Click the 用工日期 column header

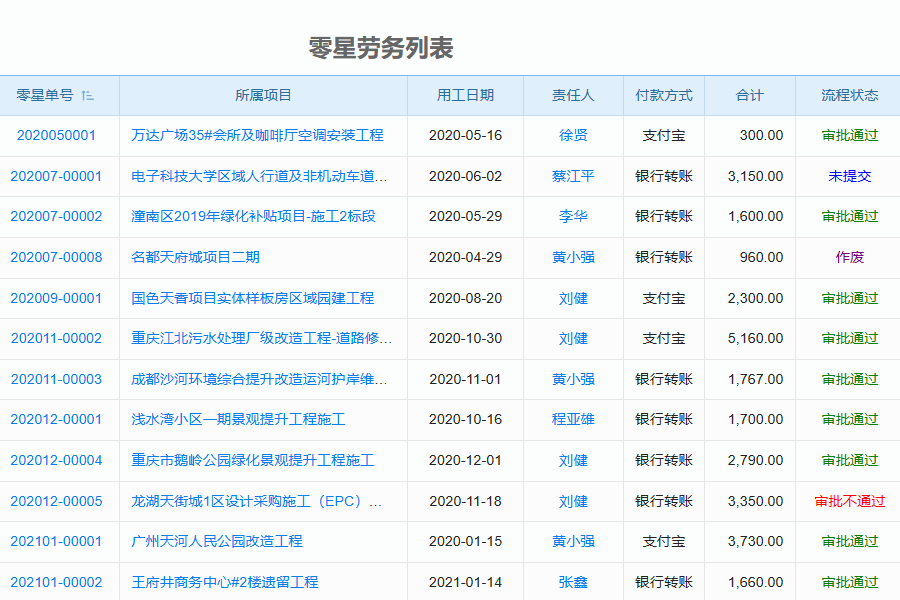point(465,95)
